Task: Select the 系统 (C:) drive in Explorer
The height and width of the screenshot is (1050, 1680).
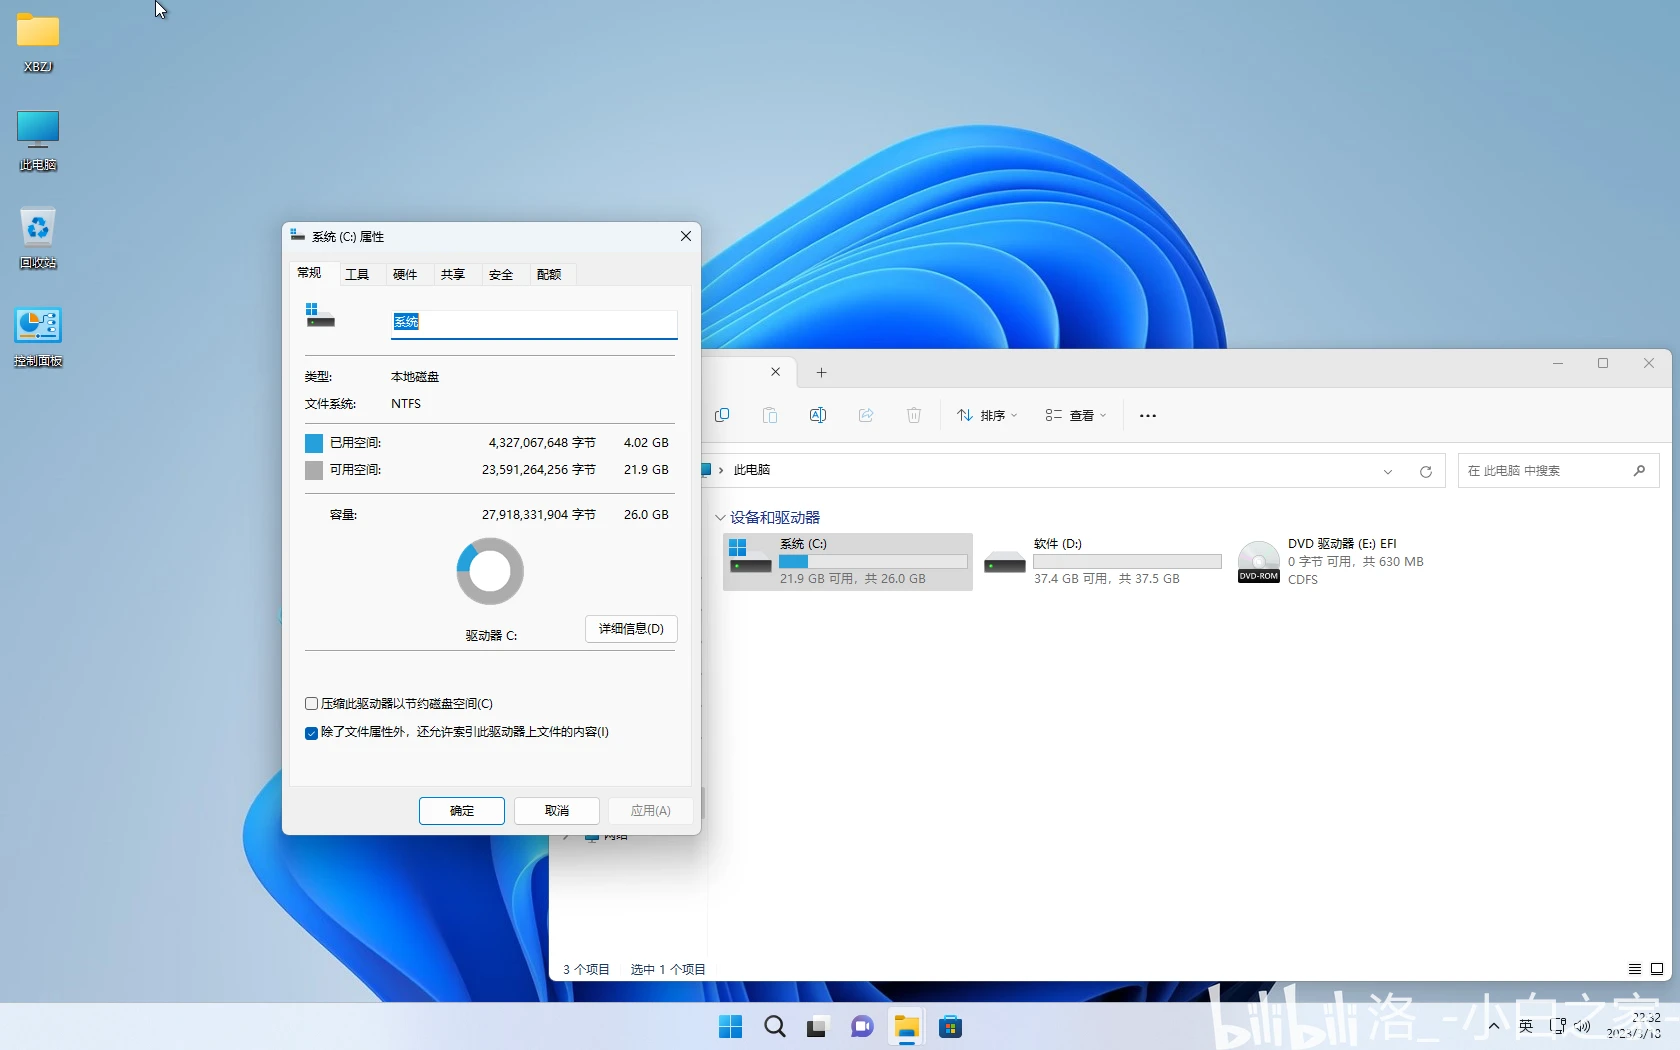Action: 848,561
